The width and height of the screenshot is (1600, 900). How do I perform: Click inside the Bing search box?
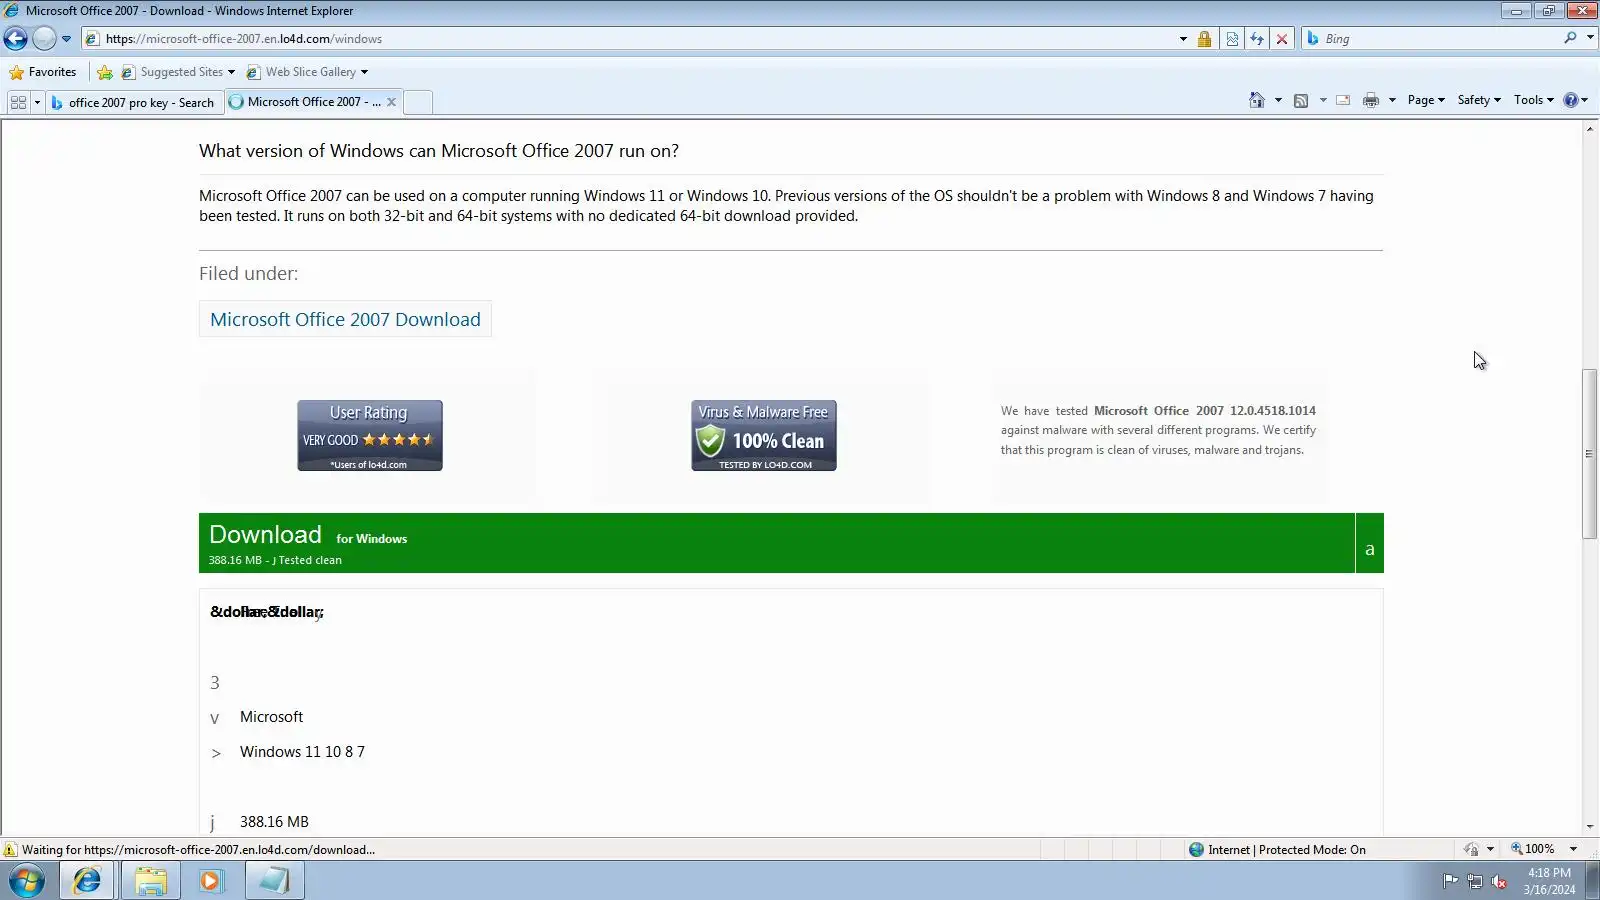pos(1440,39)
